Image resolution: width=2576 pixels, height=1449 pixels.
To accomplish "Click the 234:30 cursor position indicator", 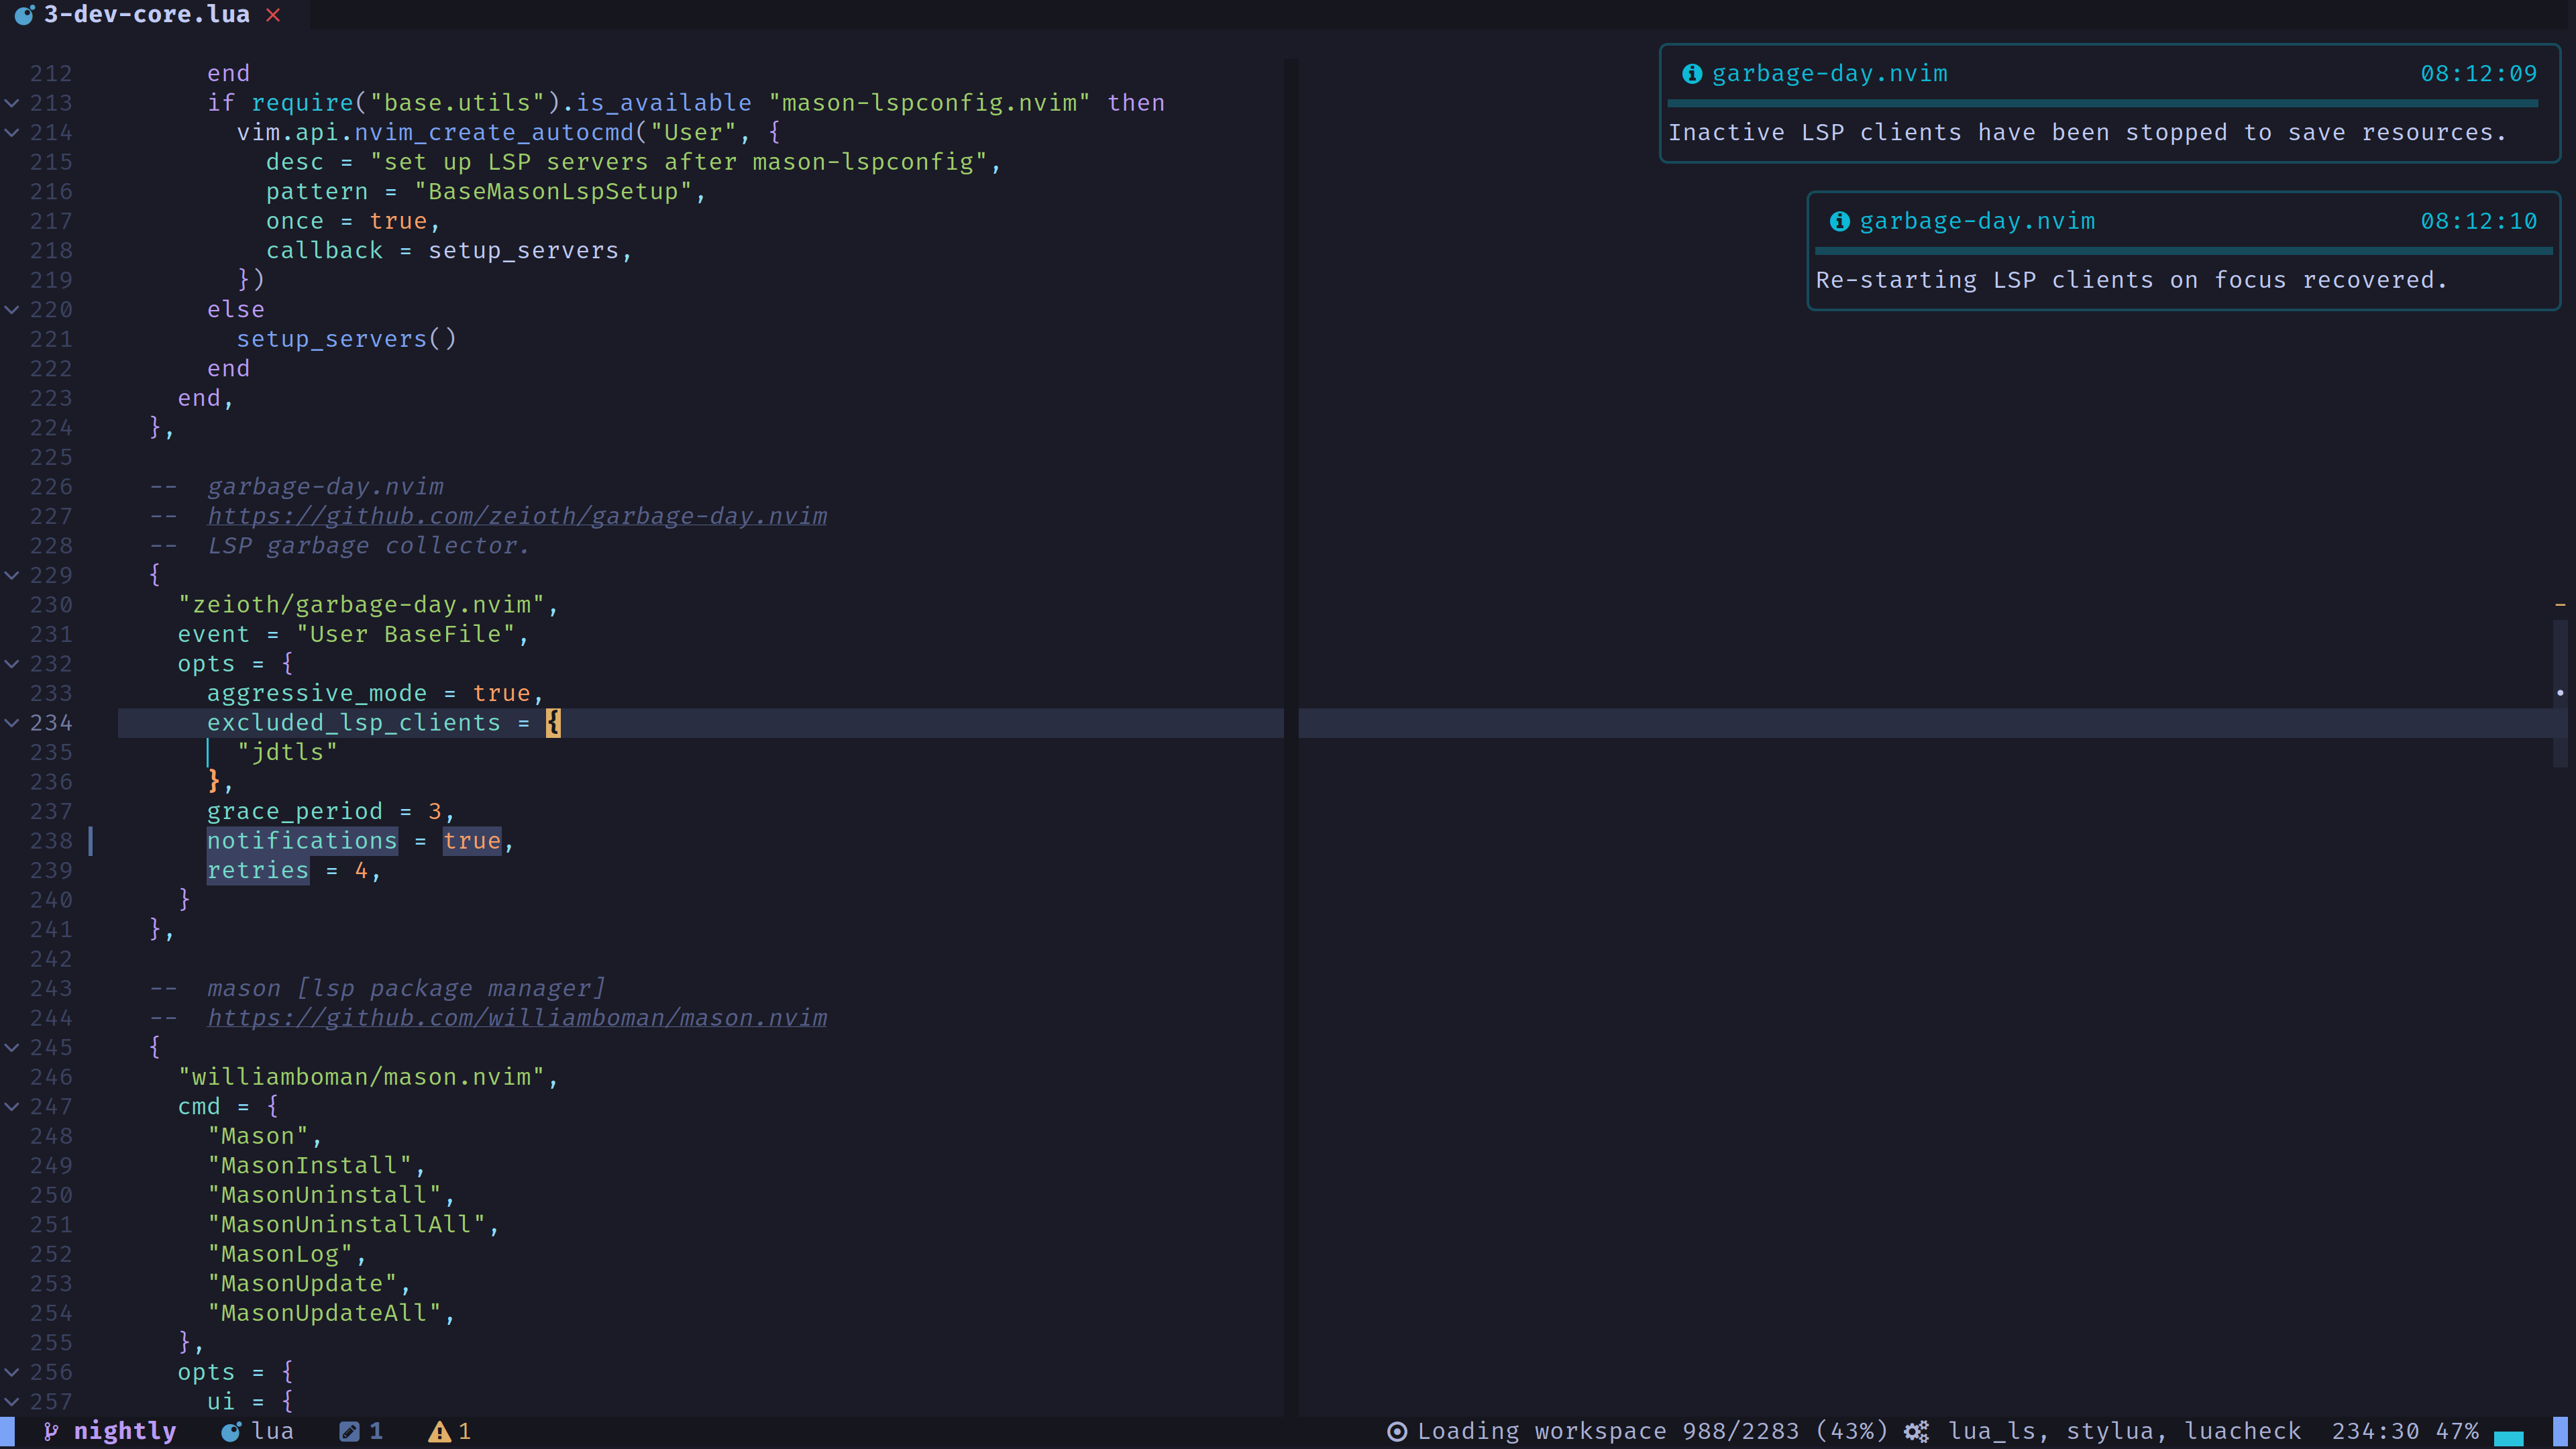I will (2375, 1431).
